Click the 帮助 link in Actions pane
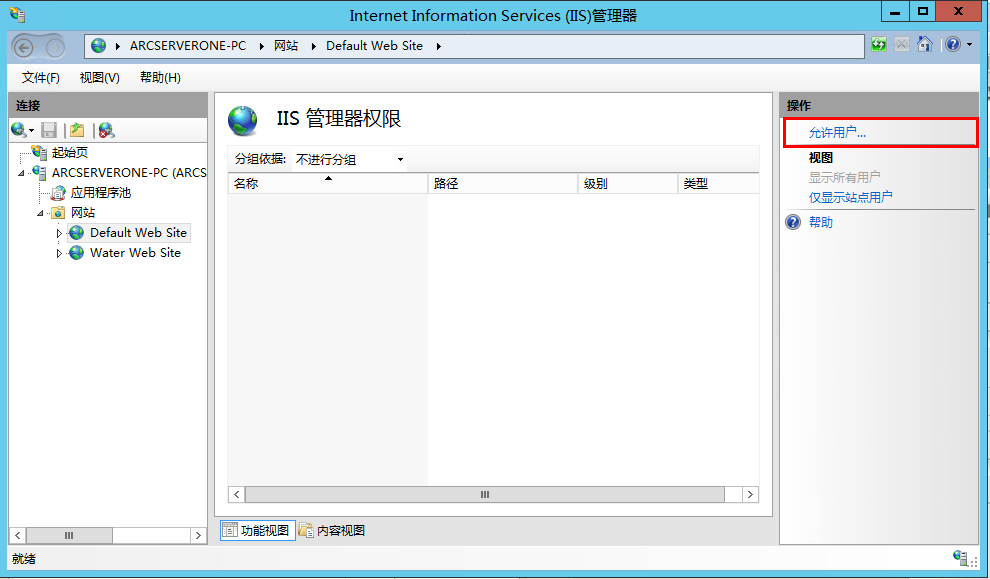 coord(821,222)
